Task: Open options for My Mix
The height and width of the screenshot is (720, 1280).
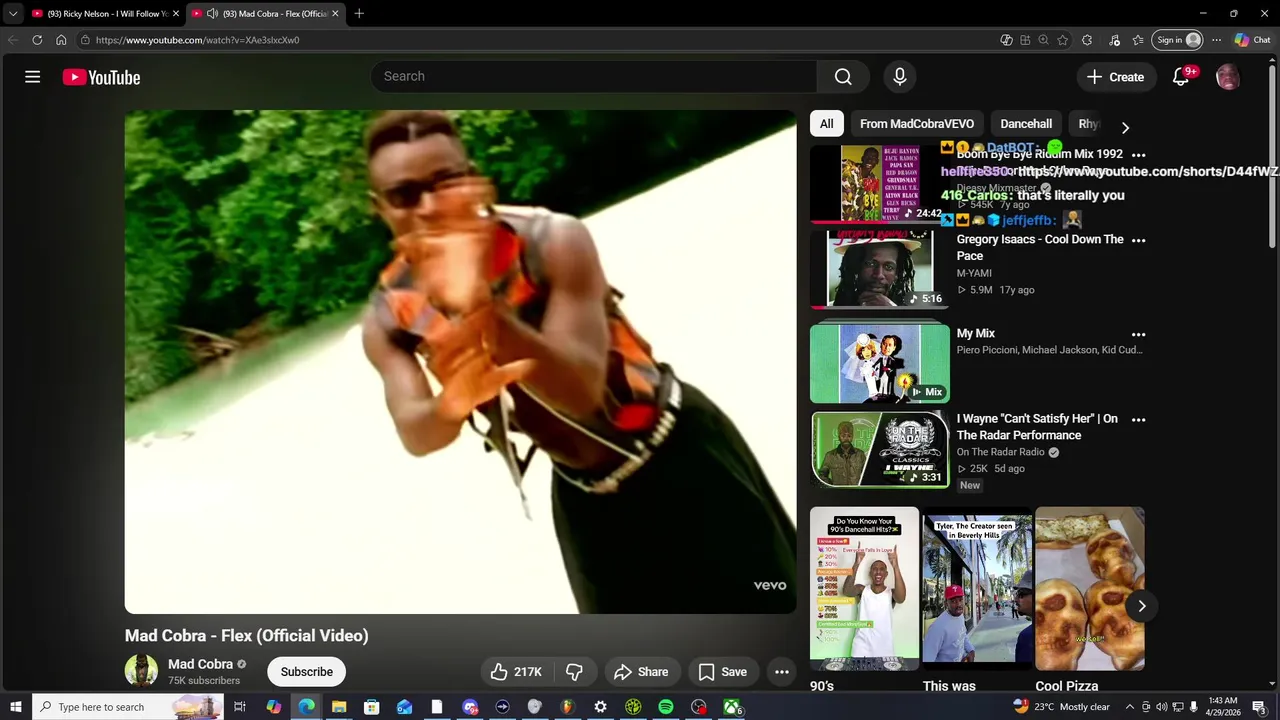Action: pyautogui.click(x=1138, y=334)
